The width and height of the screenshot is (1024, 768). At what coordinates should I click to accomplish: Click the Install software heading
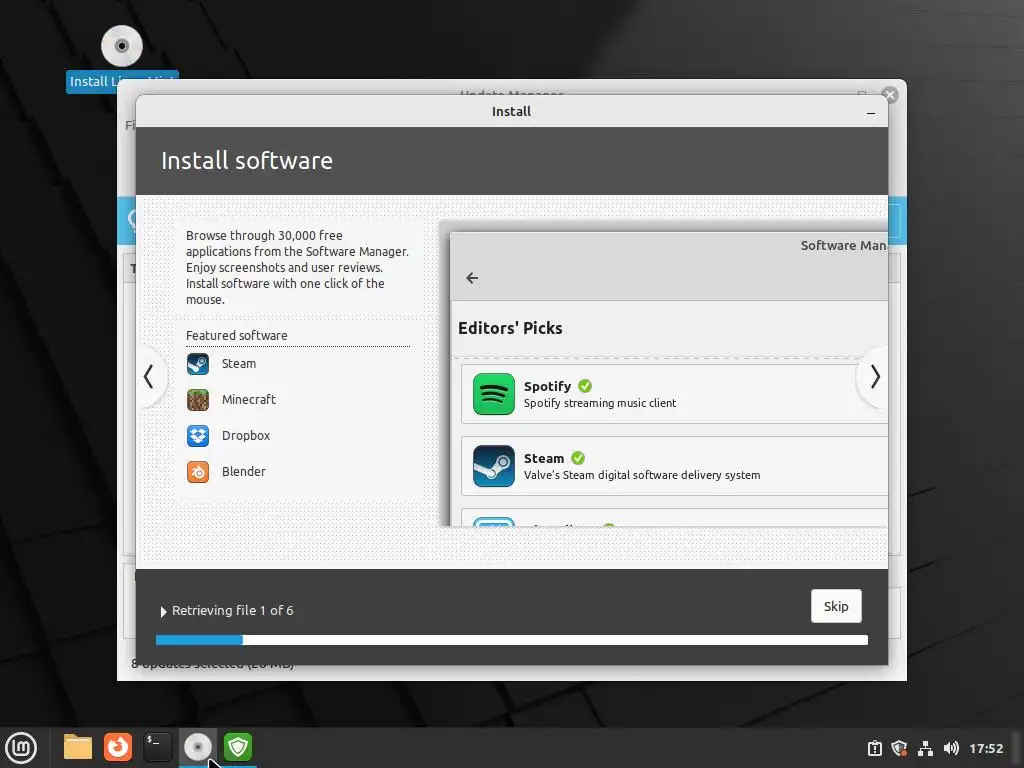tap(247, 161)
